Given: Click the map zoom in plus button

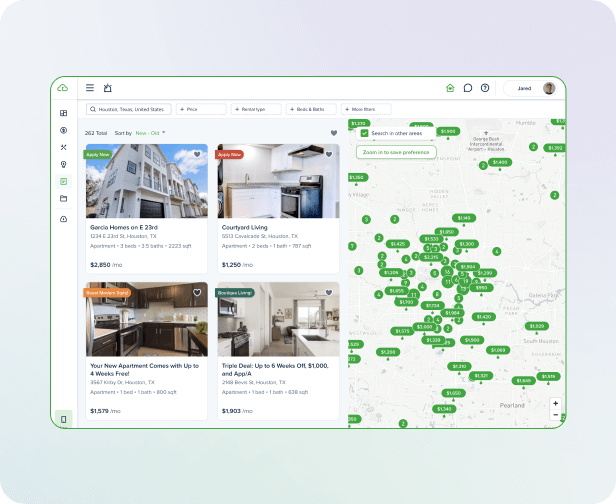Looking at the screenshot, I should coord(556,403).
